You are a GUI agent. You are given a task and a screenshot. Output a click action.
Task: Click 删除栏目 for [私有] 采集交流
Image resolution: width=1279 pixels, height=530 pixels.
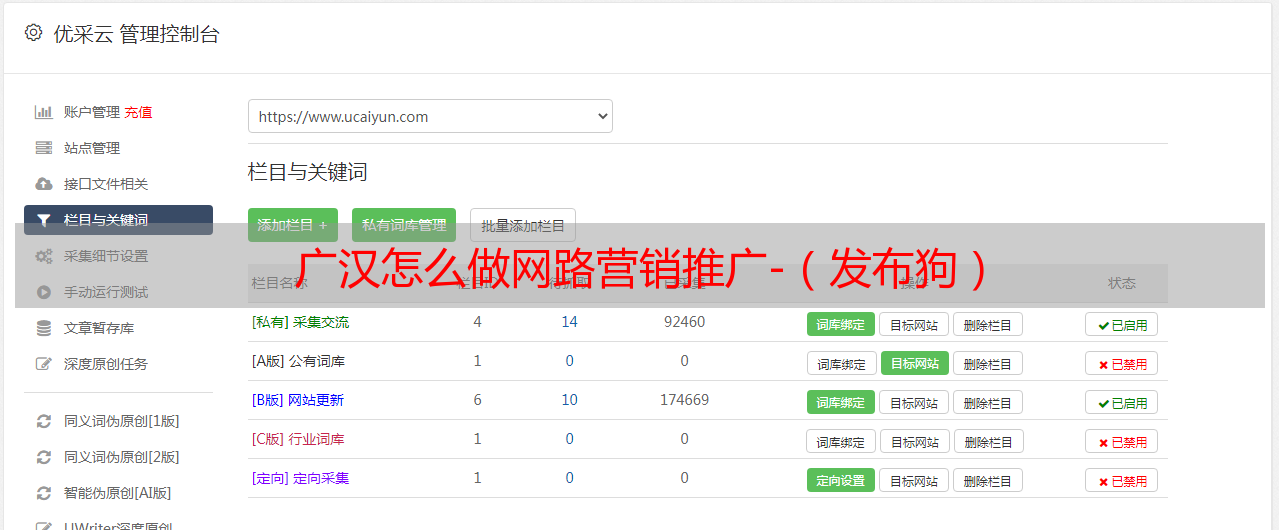pos(988,324)
